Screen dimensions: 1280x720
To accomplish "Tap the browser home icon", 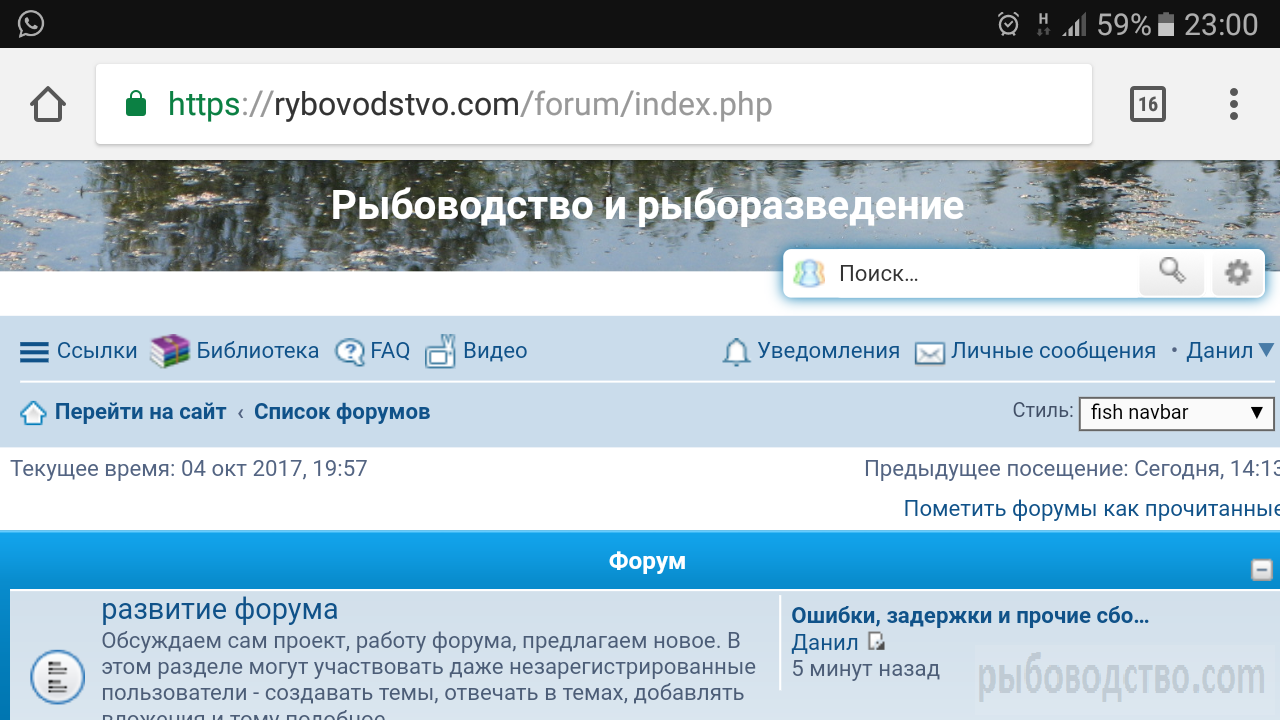I will coord(48,104).
